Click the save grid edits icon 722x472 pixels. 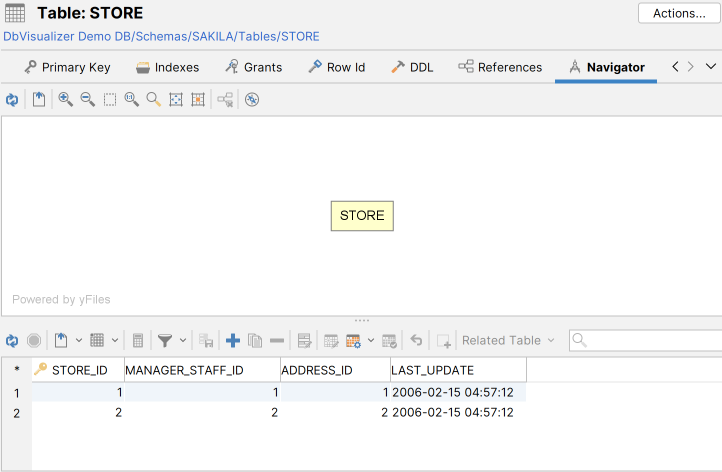pyautogui.click(x=206, y=341)
